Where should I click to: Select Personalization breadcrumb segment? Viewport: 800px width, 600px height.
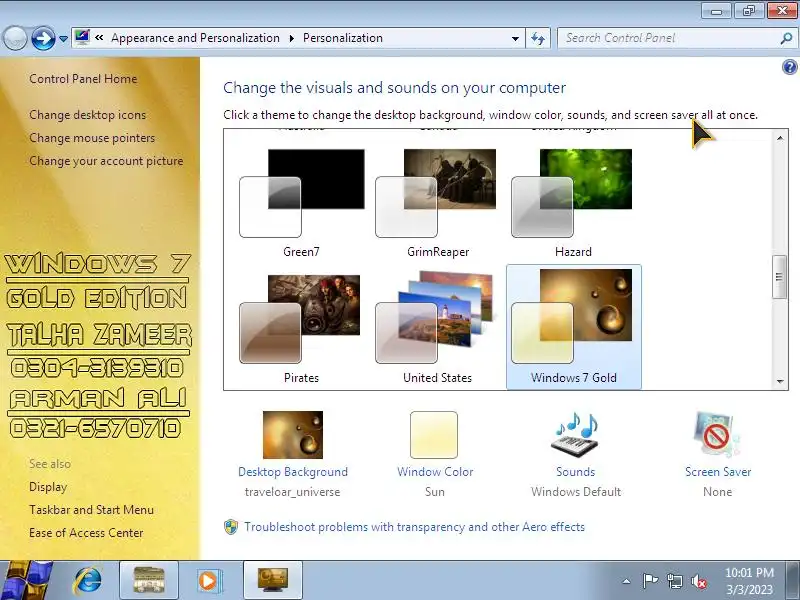point(343,38)
